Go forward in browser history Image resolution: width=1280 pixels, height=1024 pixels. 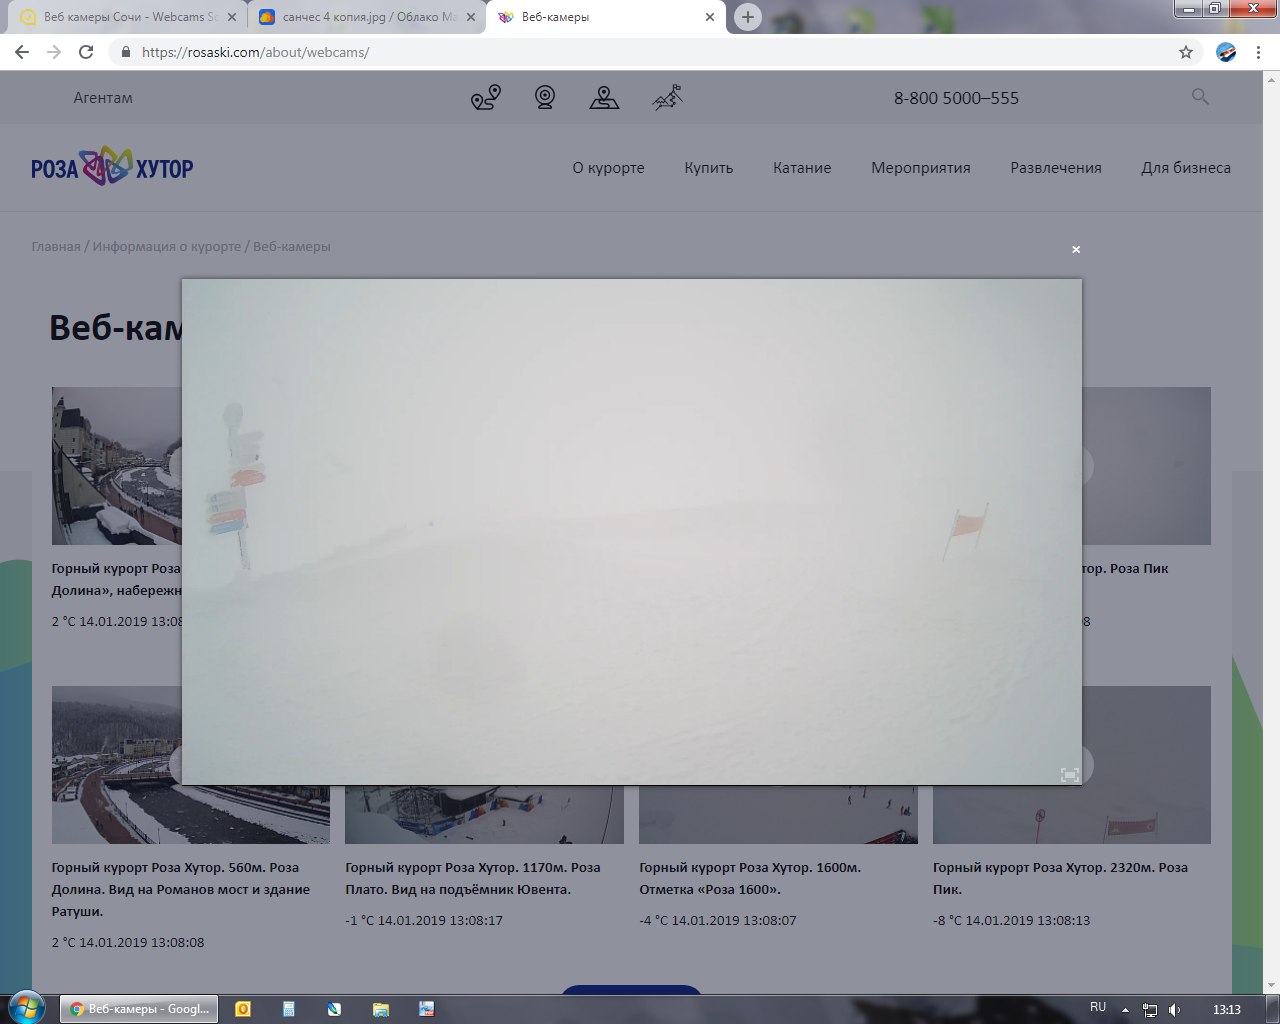pyautogui.click(x=54, y=52)
